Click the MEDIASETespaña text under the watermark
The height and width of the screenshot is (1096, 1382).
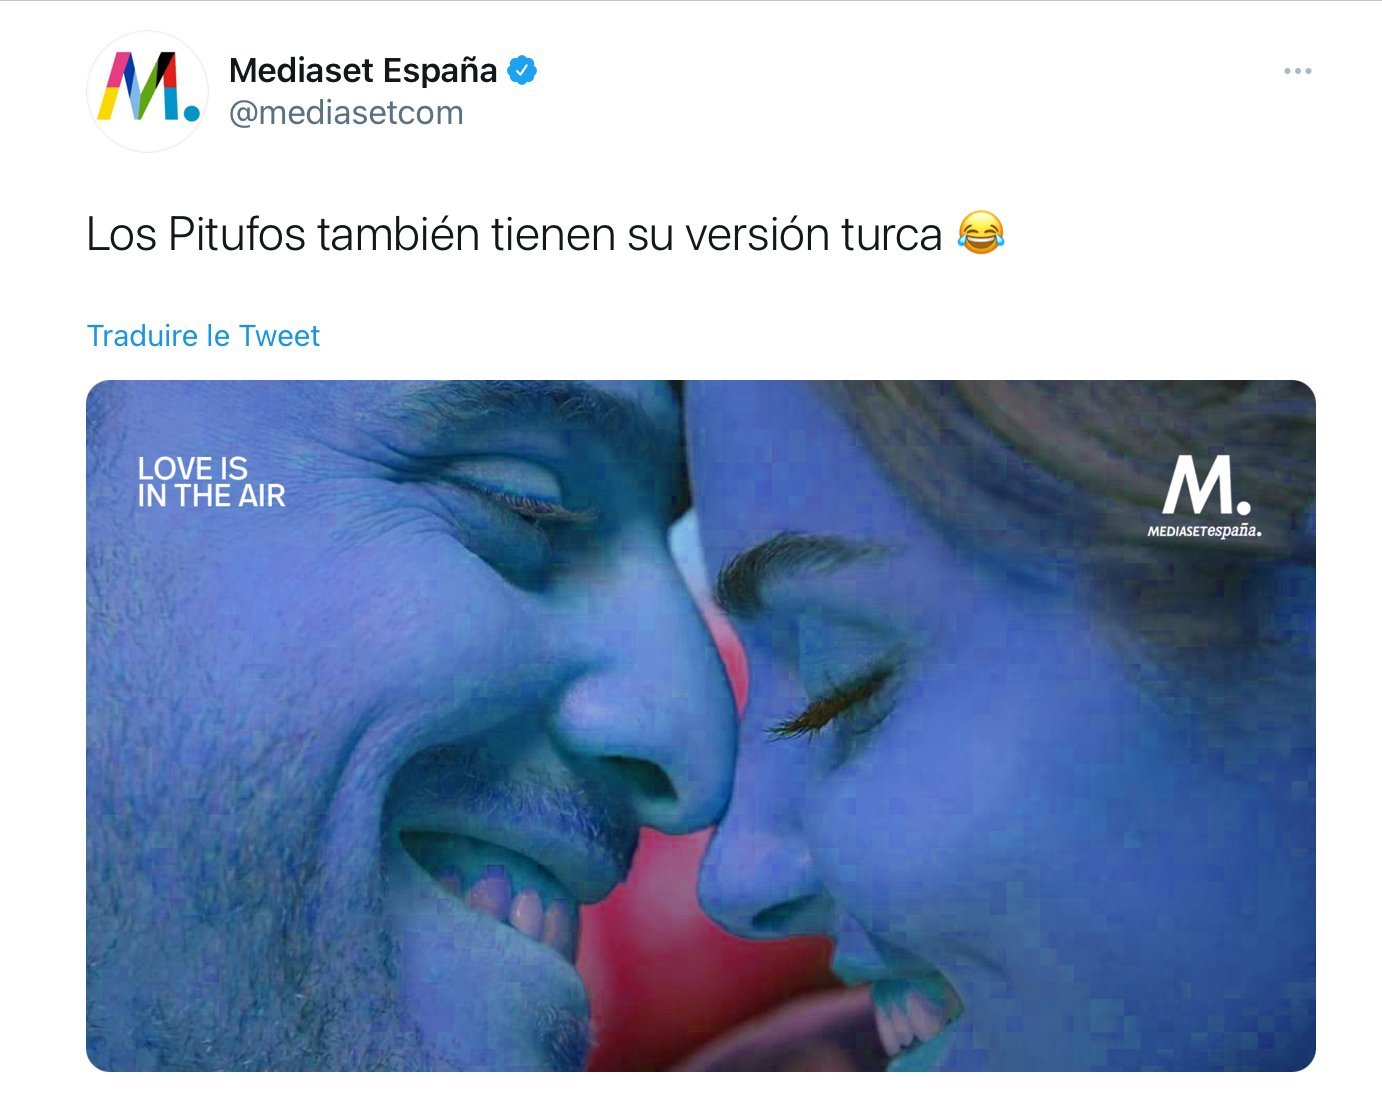tap(1204, 531)
